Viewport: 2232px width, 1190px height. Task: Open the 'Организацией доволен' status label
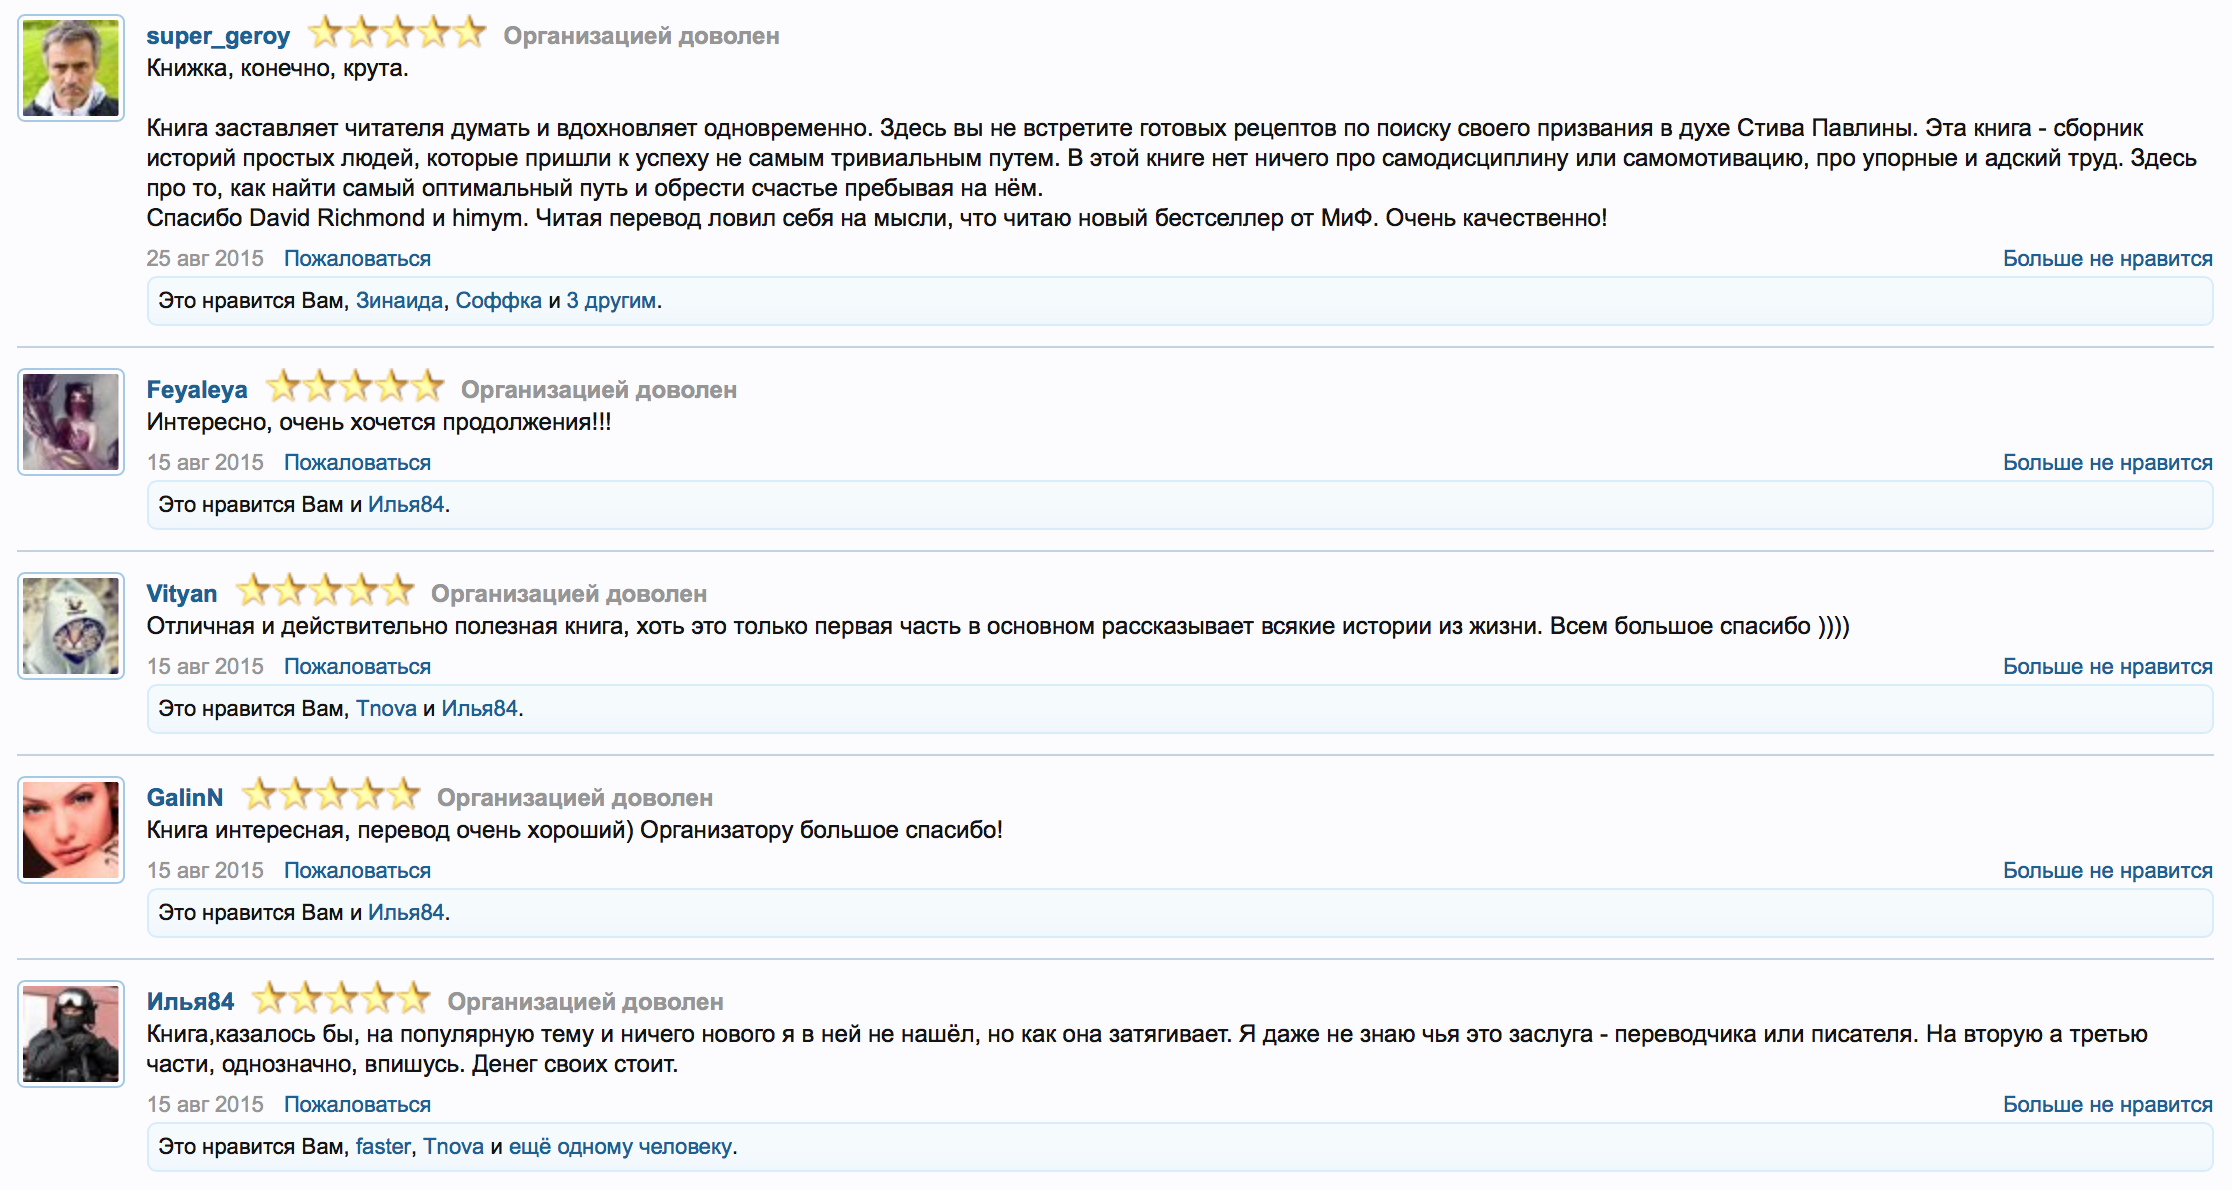(x=643, y=36)
